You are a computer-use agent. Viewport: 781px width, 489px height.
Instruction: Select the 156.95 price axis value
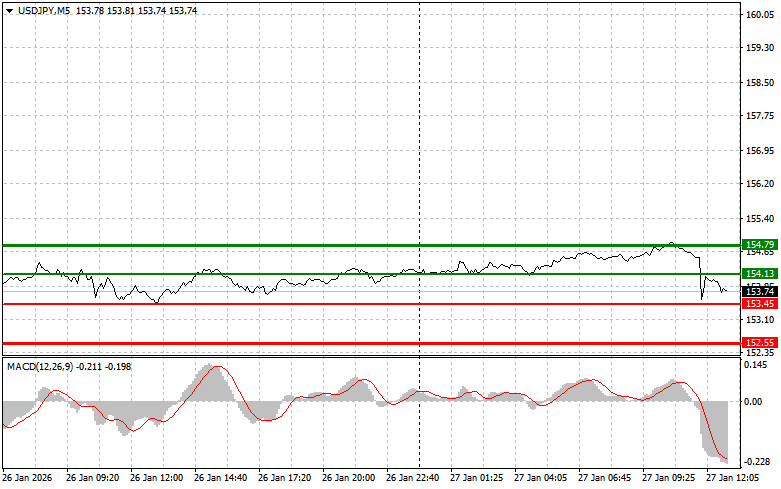(x=760, y=150)
